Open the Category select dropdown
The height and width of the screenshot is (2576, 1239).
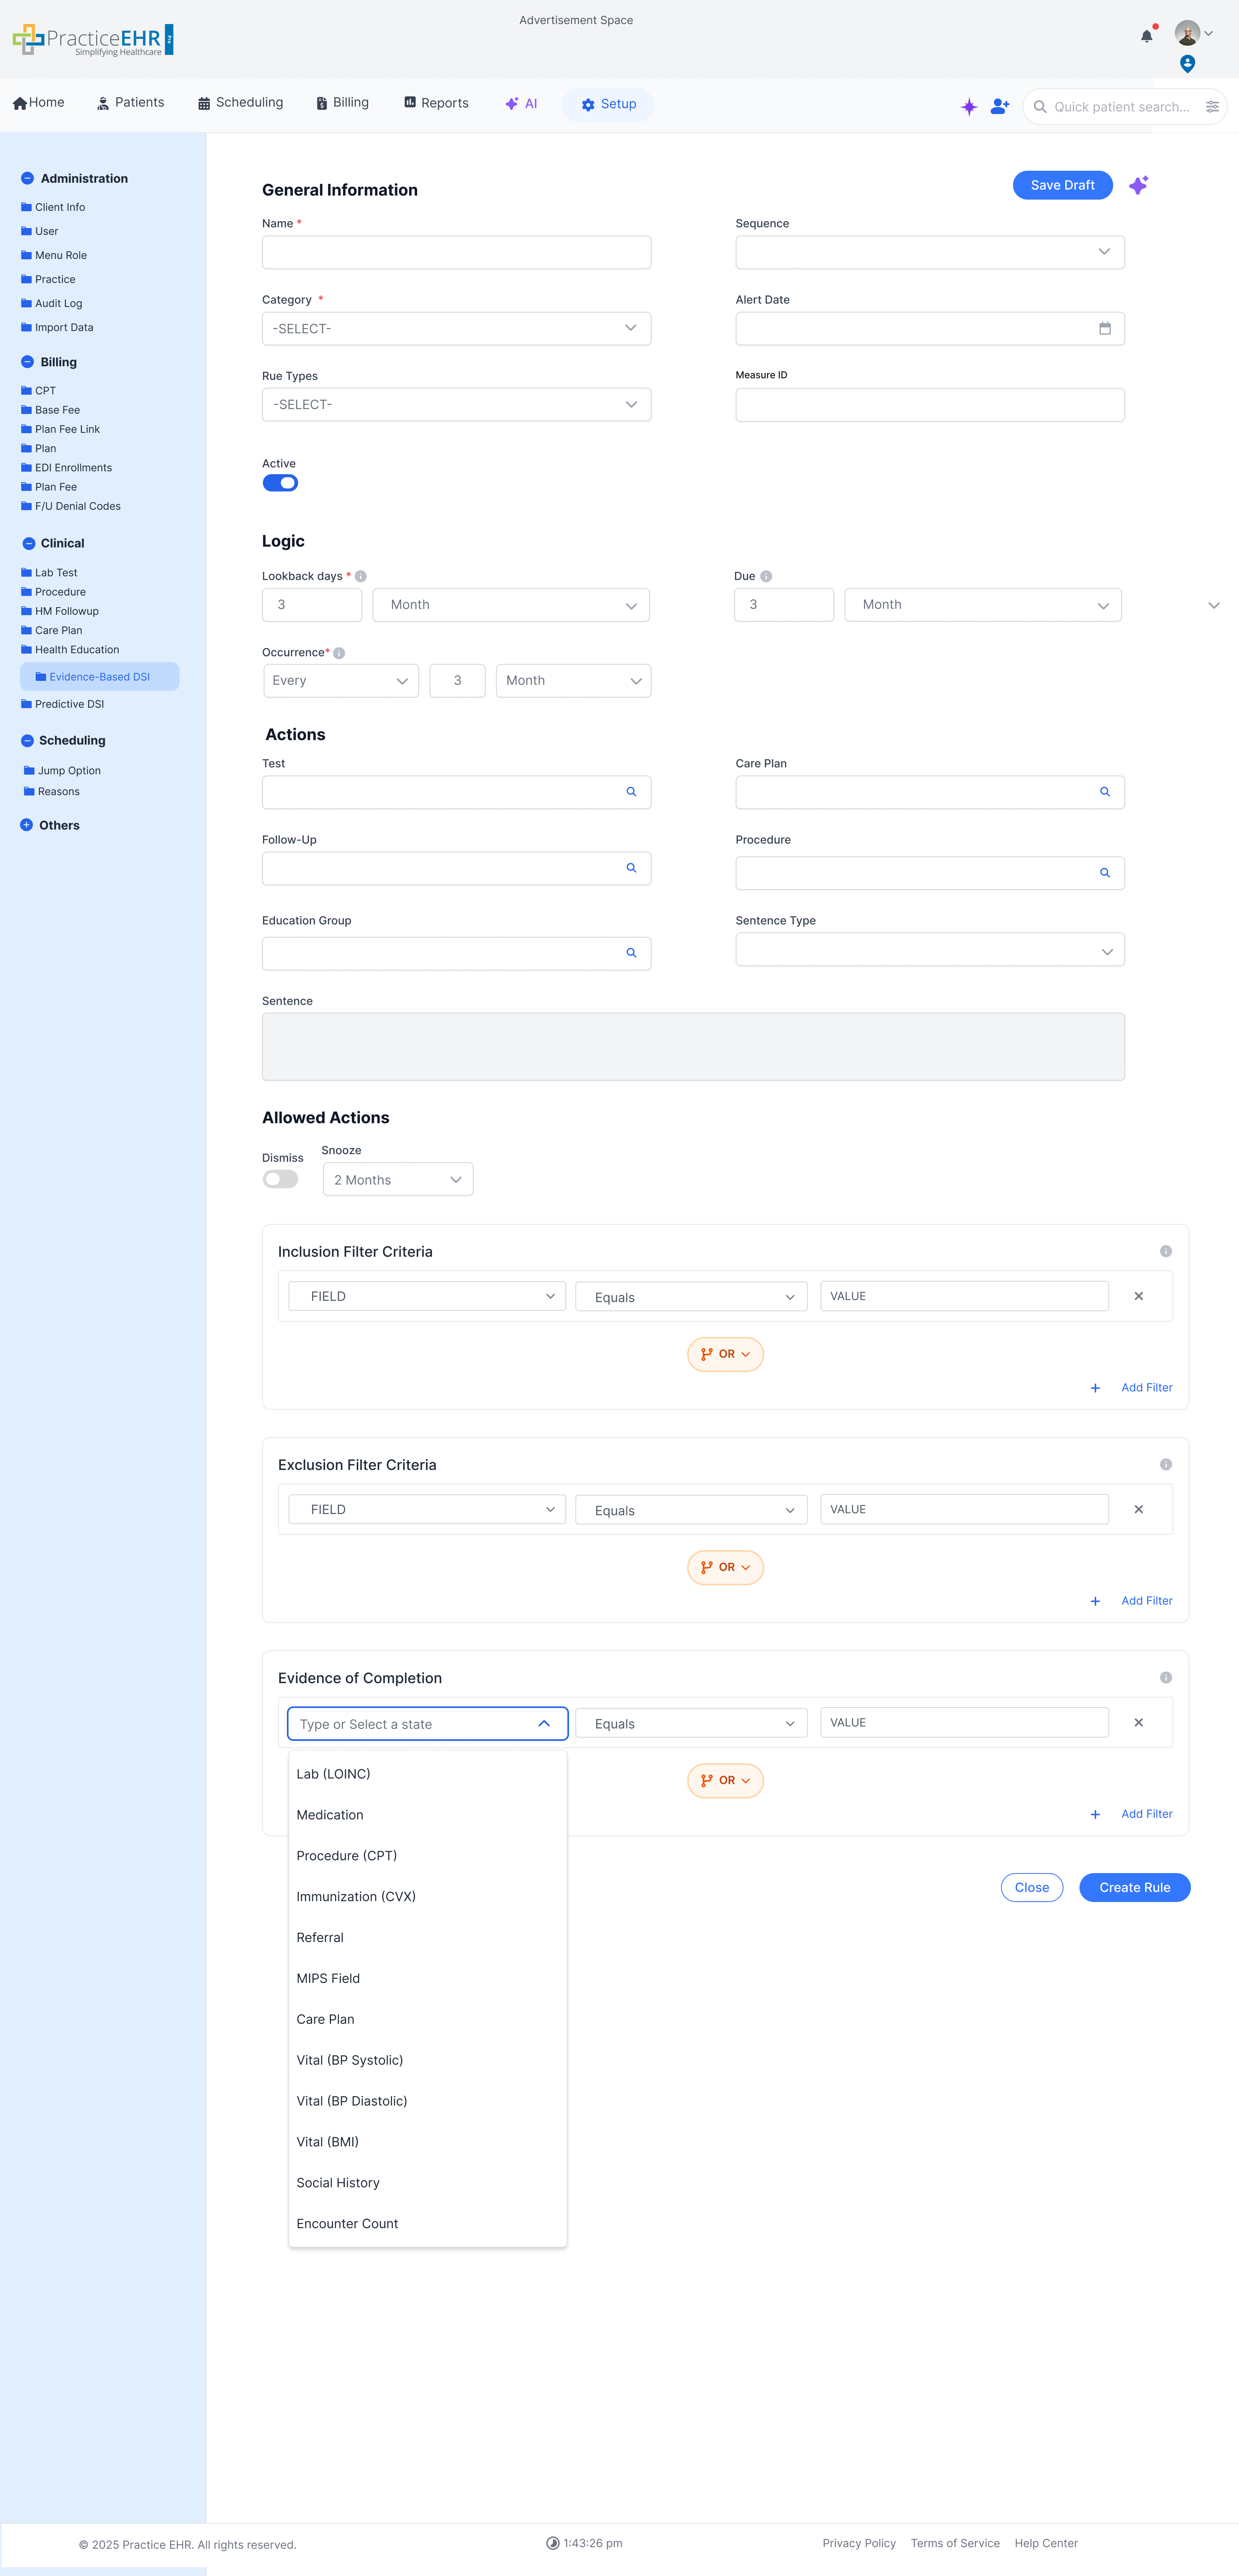(x=456, y=328)
